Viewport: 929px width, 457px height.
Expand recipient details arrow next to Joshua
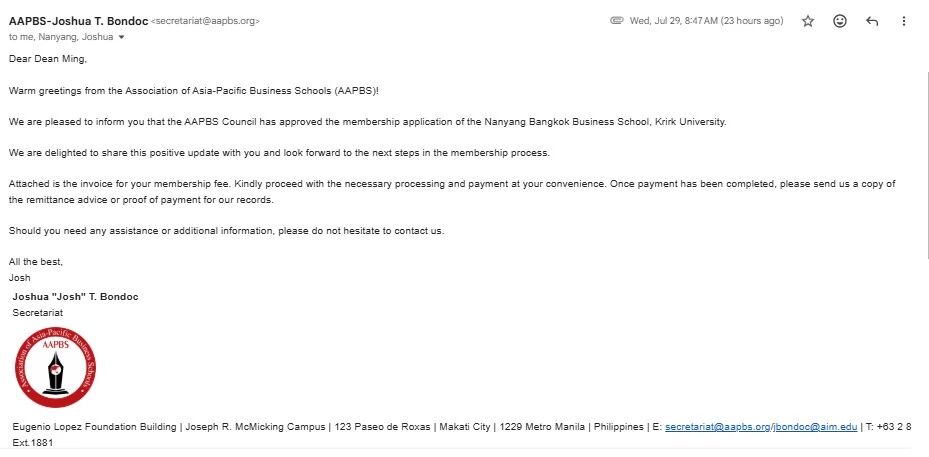(x=121, y=37)
